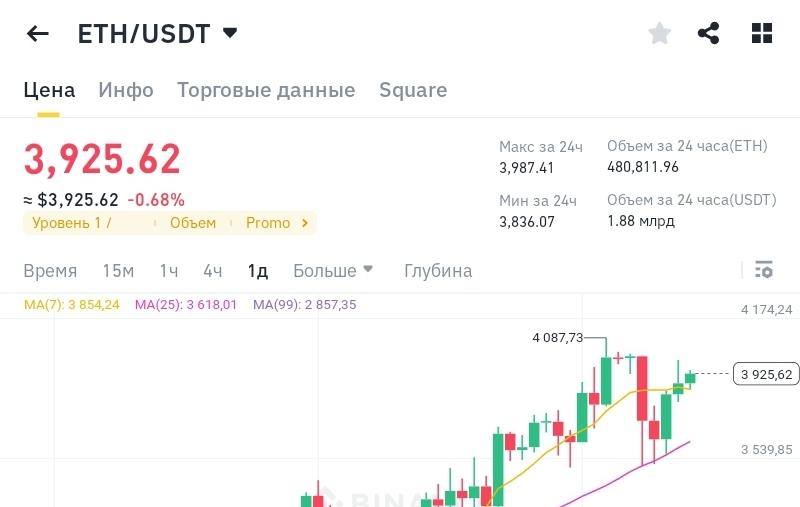
Task: Open chart indicator settings icon
Action: [x=764, y=269]
